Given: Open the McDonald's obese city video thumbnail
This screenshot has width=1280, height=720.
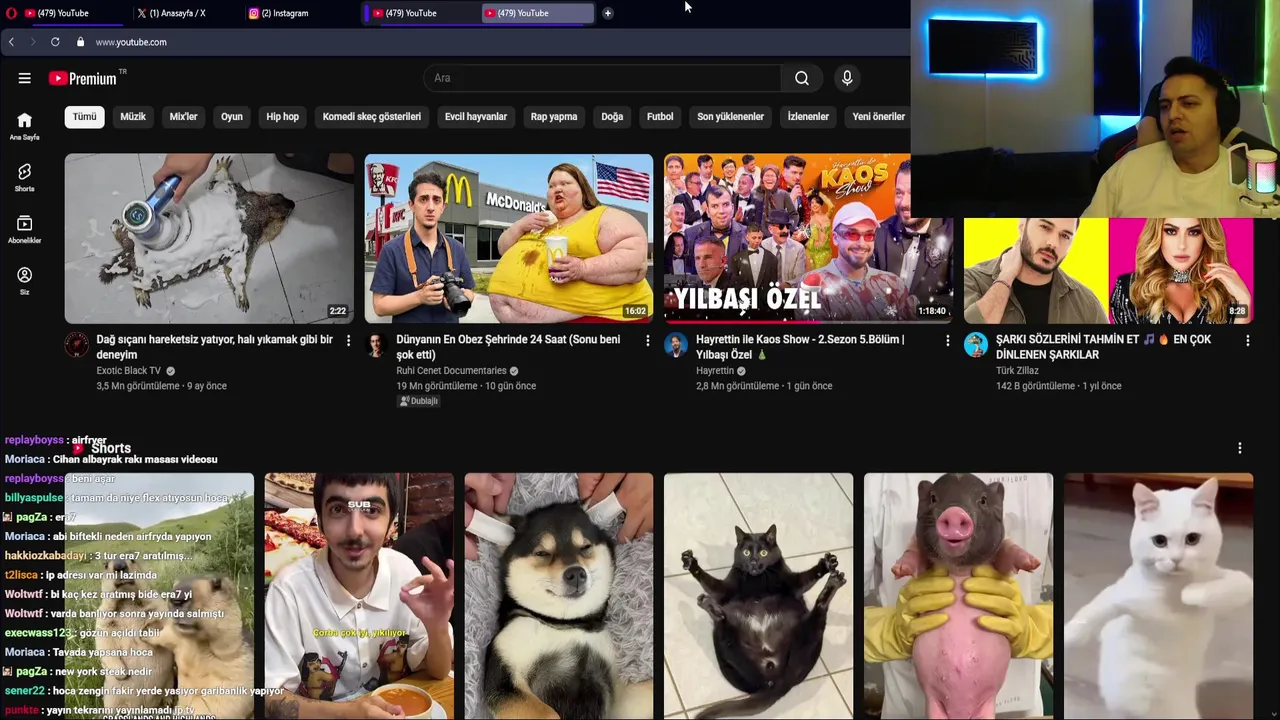Looking at the screenshot, I should coord(509,238).
